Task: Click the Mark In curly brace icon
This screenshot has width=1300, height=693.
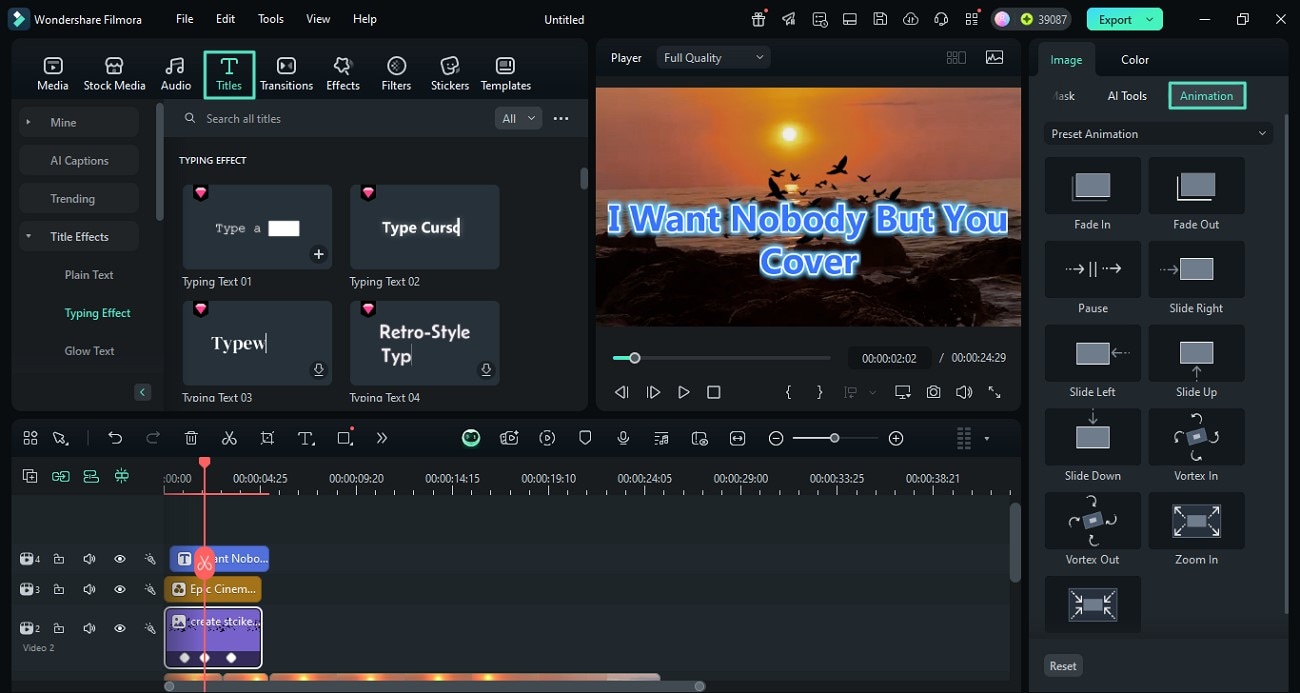Action: [x=788, y=392]
